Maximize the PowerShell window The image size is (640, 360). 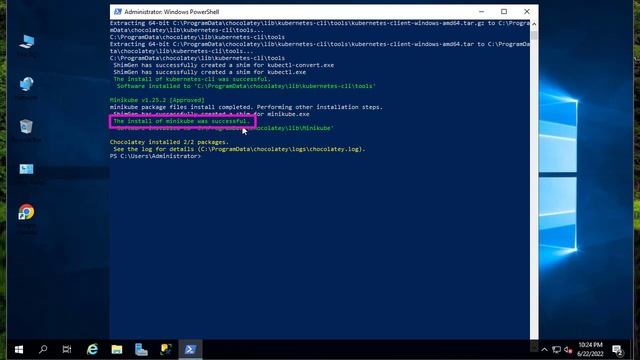(504, 11)
